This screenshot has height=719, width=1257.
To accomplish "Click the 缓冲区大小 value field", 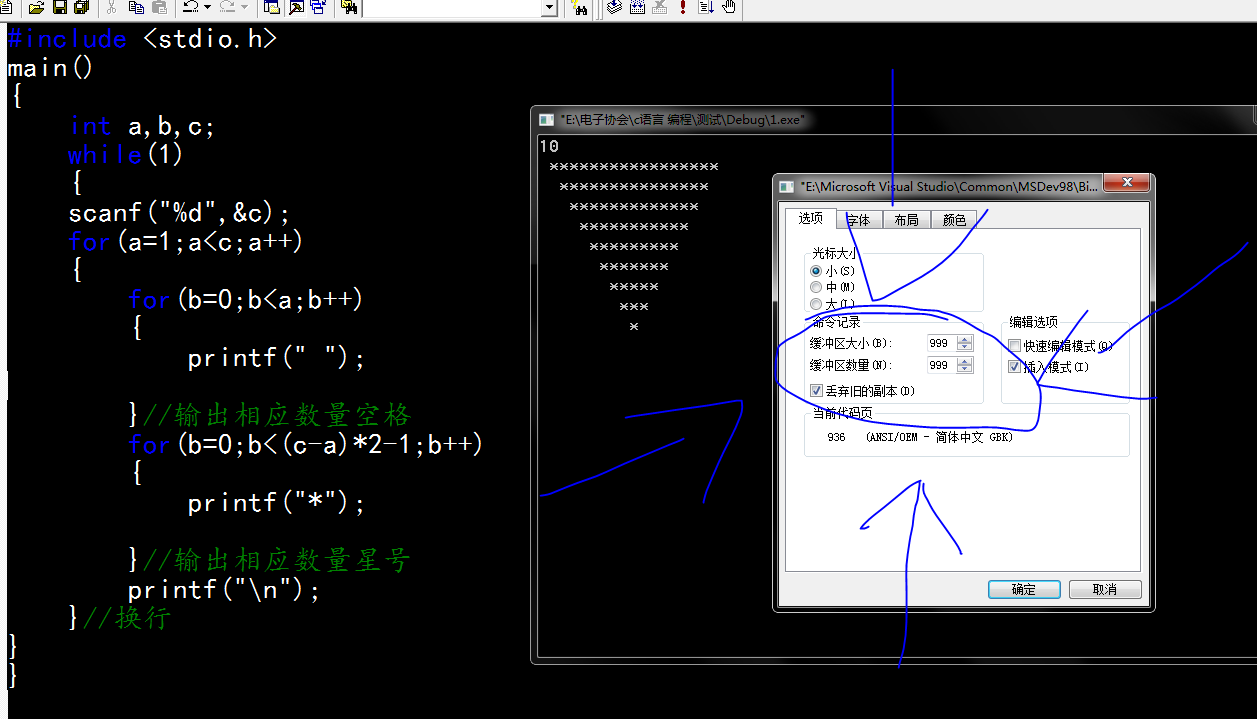I will [941, 343].
